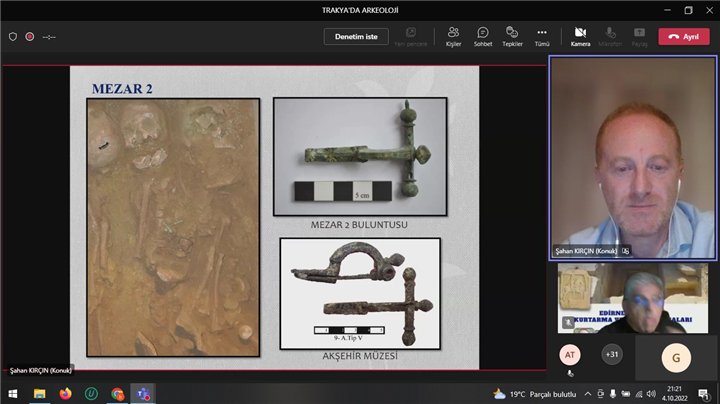Image resolution: width=720 pixels, height=404 pixels.
Task: Toggle the Mikrofon microphone button
Action: tap(609, 36)
